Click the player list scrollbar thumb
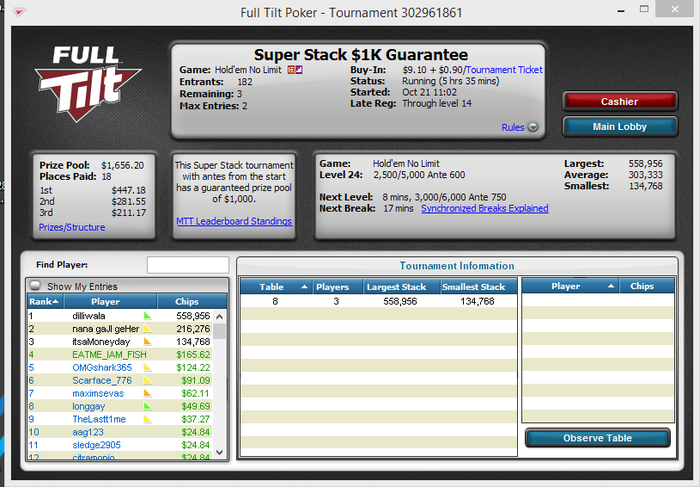The width and height of the screenshot is (700, 487). (219, 332)
